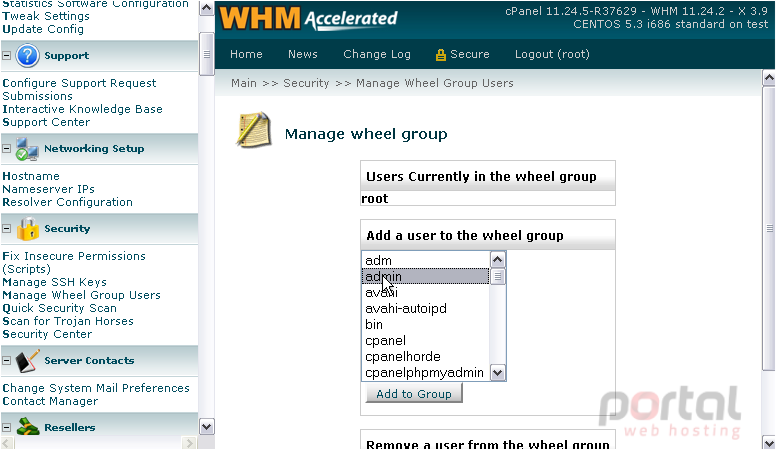Open Quick Security Scan link
This screenshot has height=450, width=776.
tap(59, 308)
